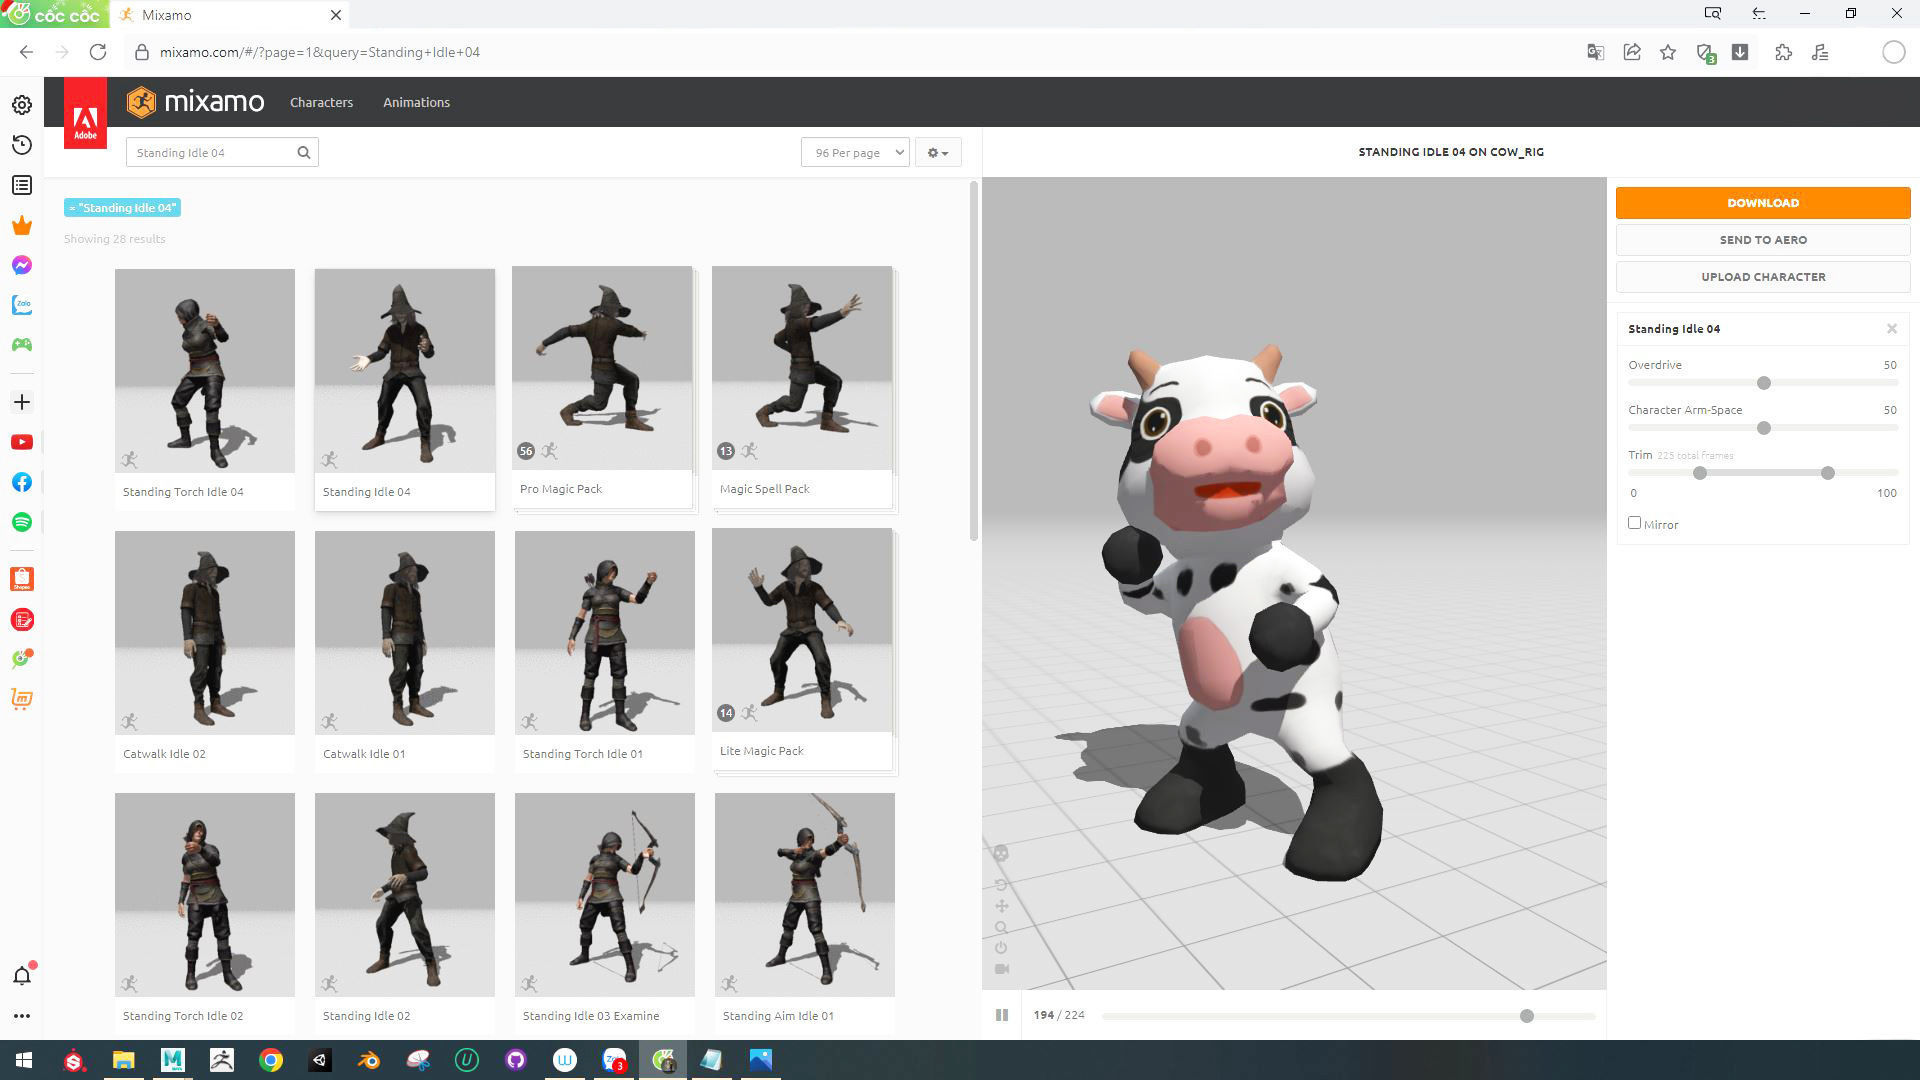
Task: Toggle skeleton view skull icon in viewer
Action: (x=1001, y=853)
